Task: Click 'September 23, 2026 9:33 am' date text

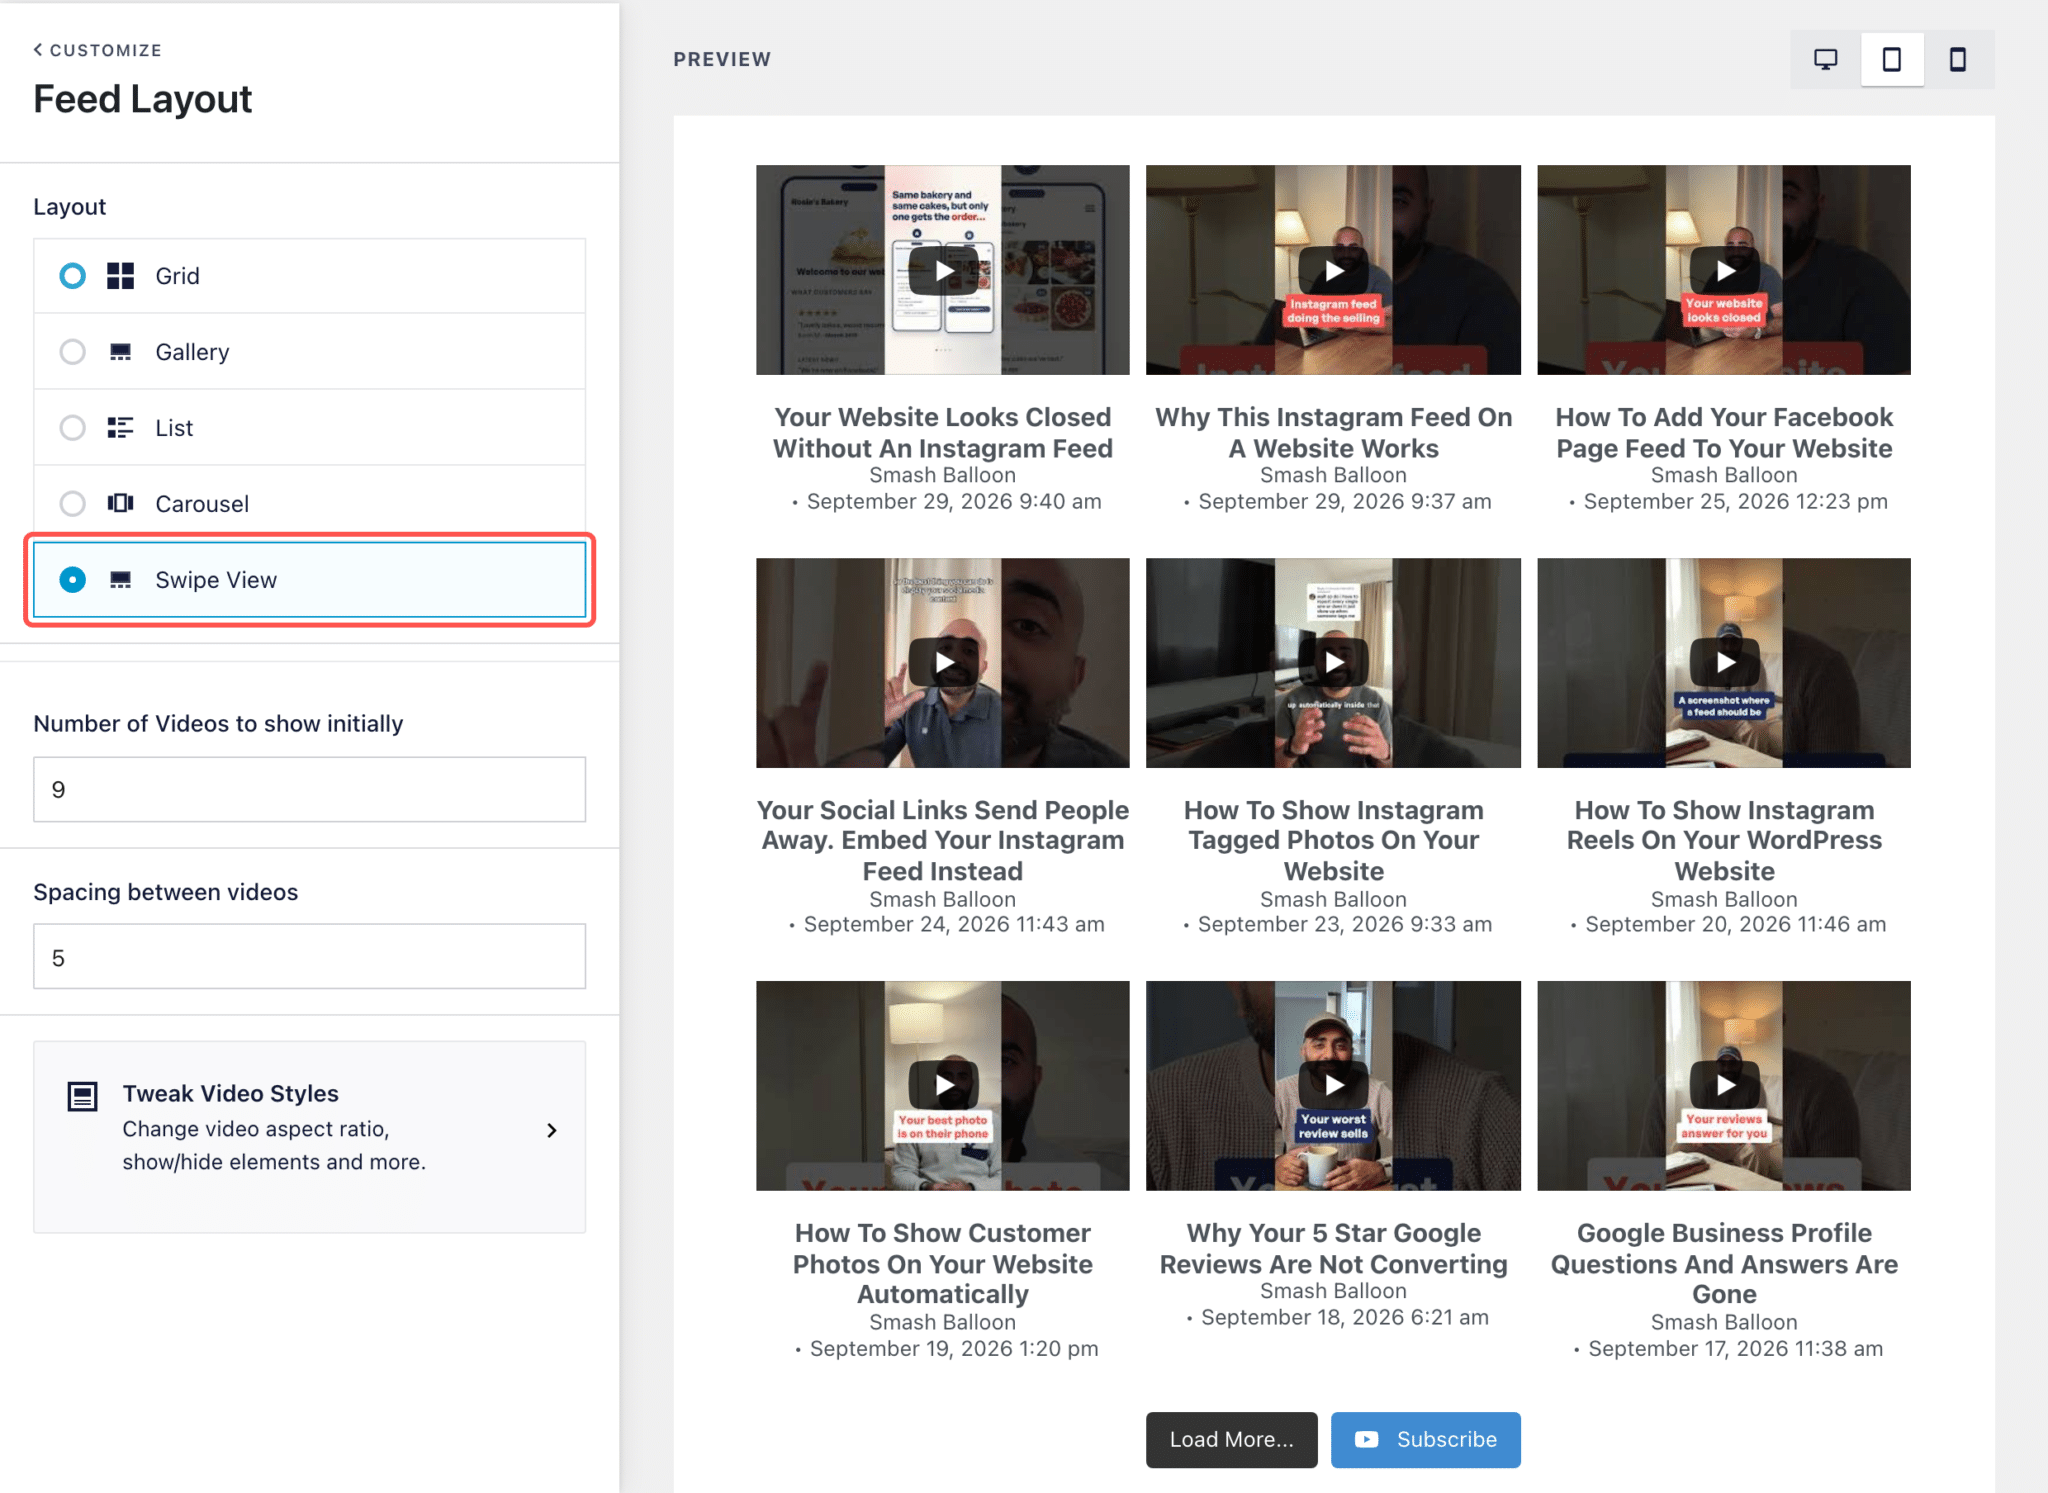Action: coord(1344,924)
